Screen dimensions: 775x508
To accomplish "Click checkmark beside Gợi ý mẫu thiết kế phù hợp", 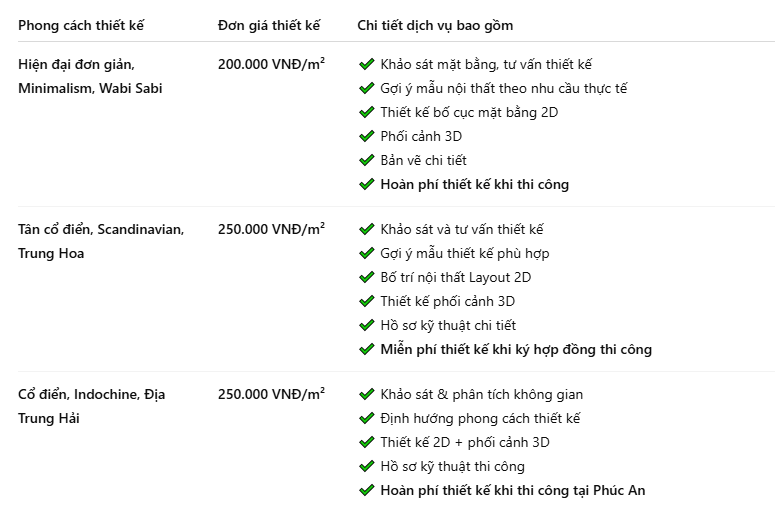I will click(x=366, y=254).
